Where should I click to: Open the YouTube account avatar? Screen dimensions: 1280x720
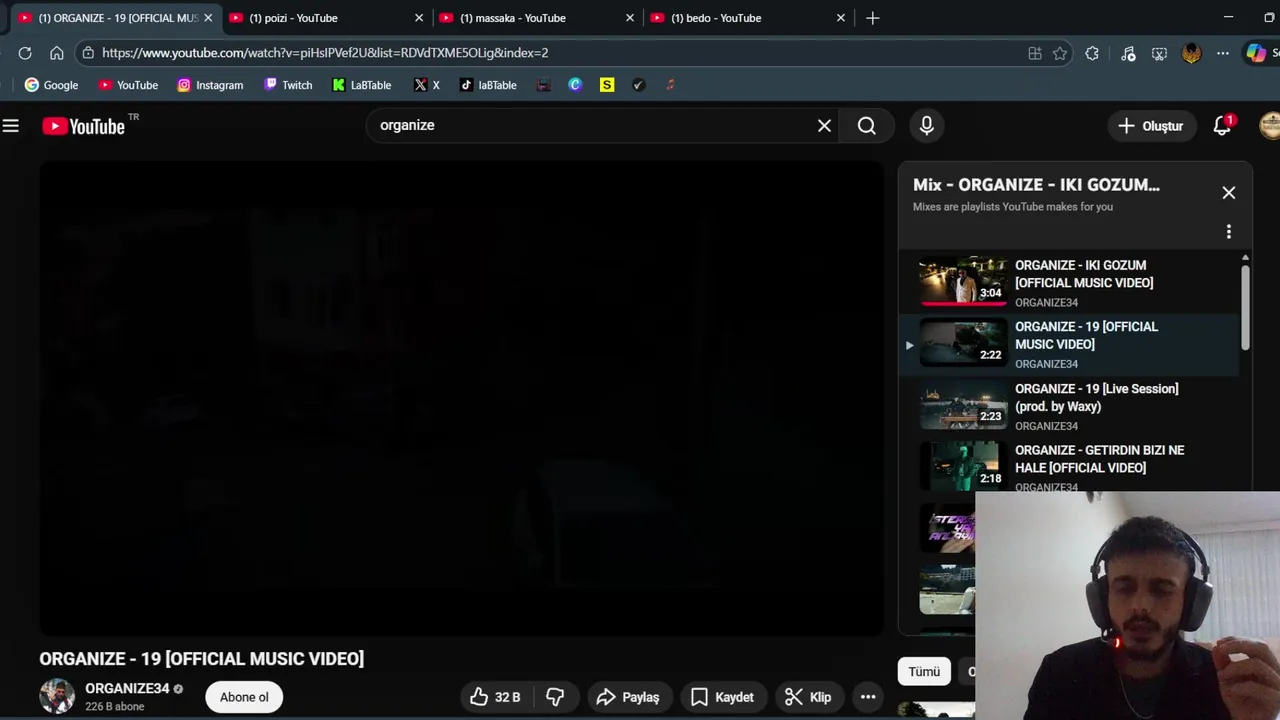pos(1269,126)
